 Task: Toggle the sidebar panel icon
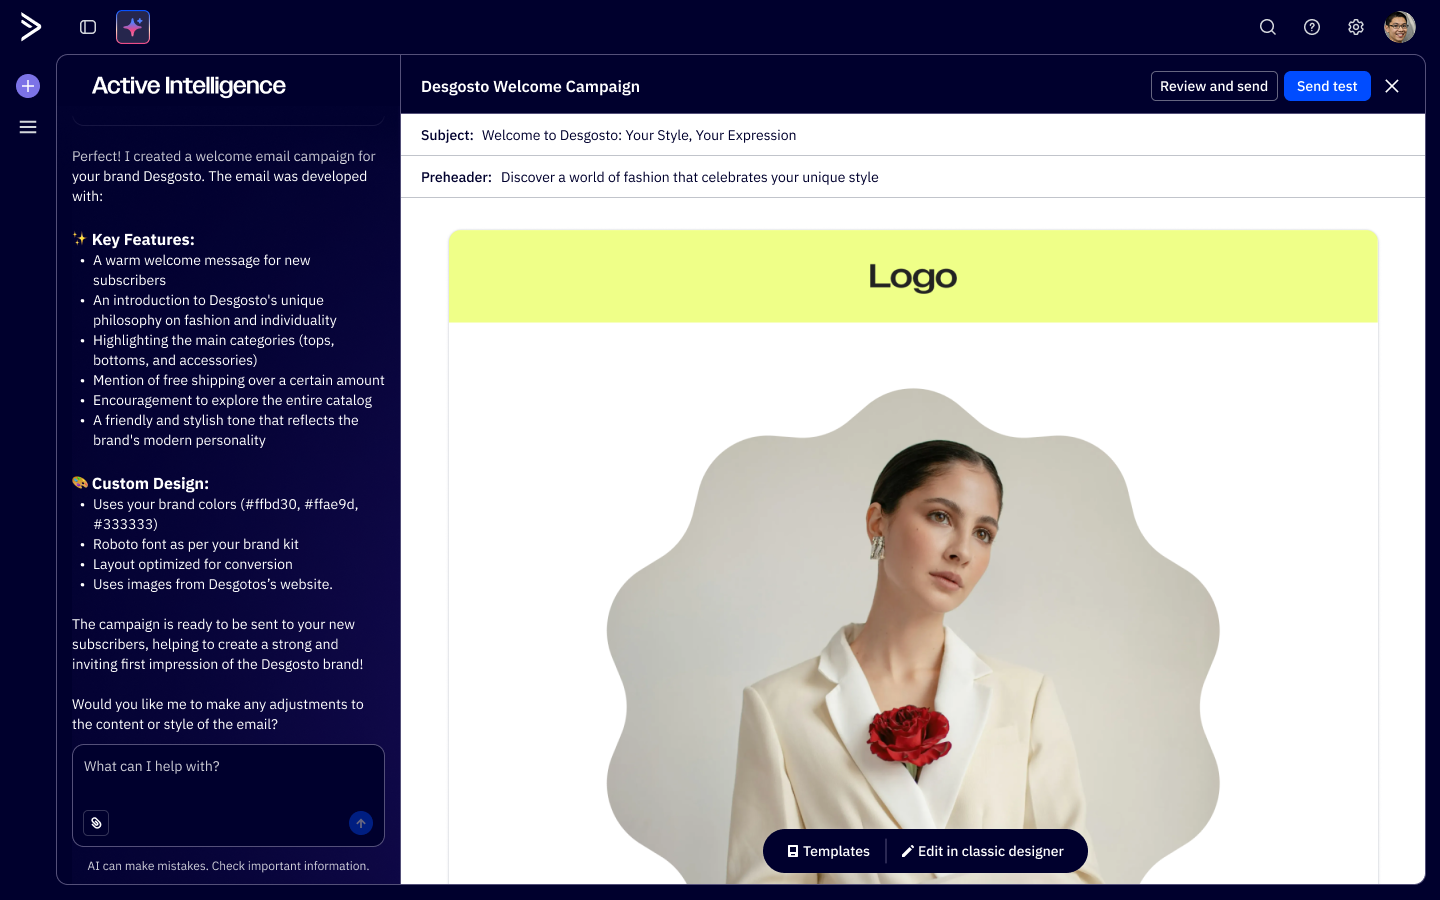[88, 27]
